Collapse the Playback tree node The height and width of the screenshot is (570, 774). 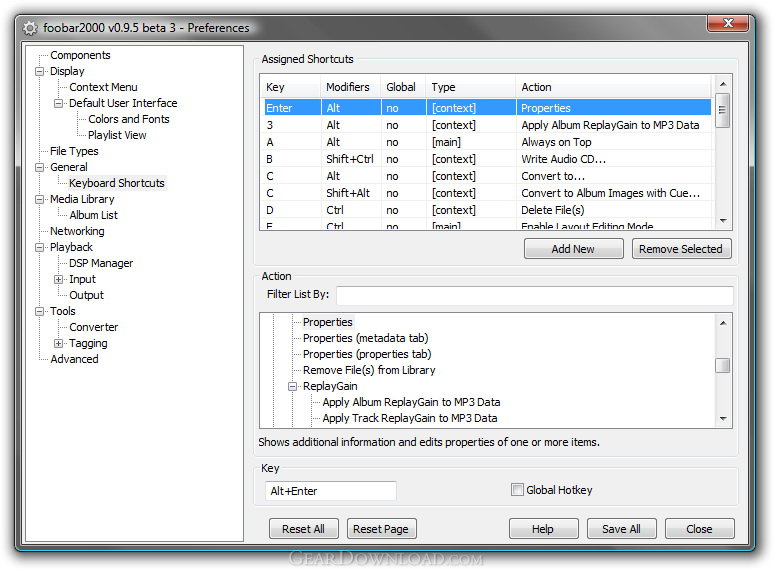click(39, 247)
